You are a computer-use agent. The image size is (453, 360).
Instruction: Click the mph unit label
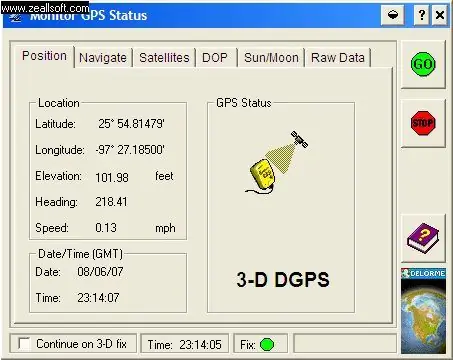tap(165, 228)
